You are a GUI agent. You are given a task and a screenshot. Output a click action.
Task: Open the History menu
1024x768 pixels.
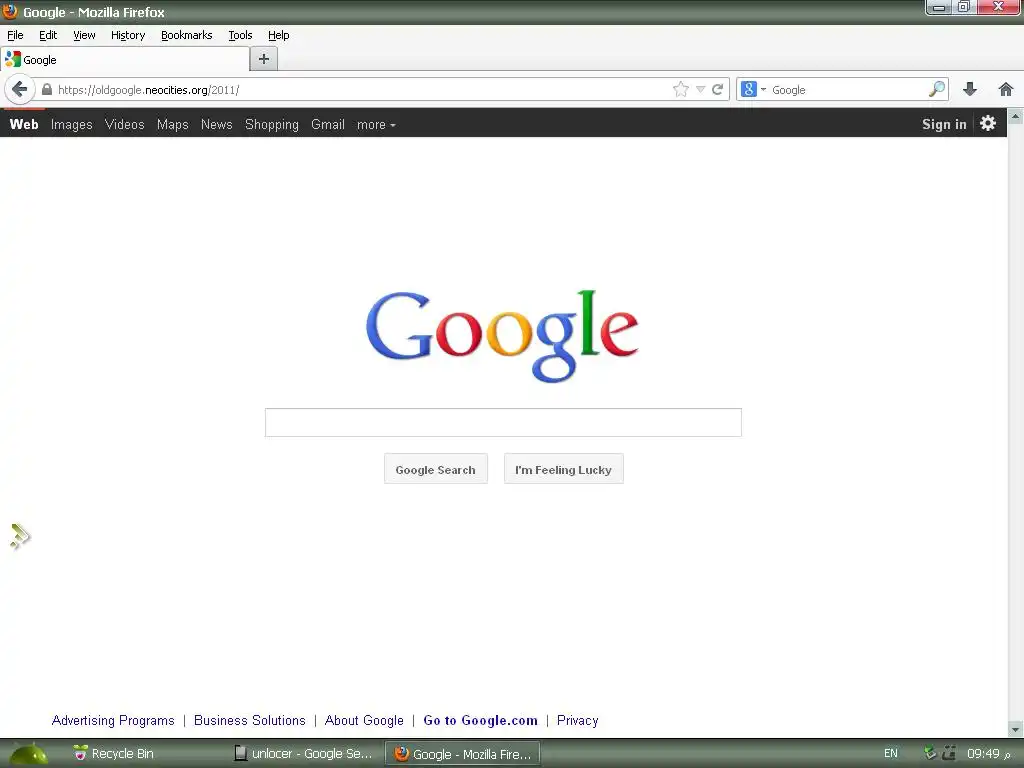click(x=127, y=35)
